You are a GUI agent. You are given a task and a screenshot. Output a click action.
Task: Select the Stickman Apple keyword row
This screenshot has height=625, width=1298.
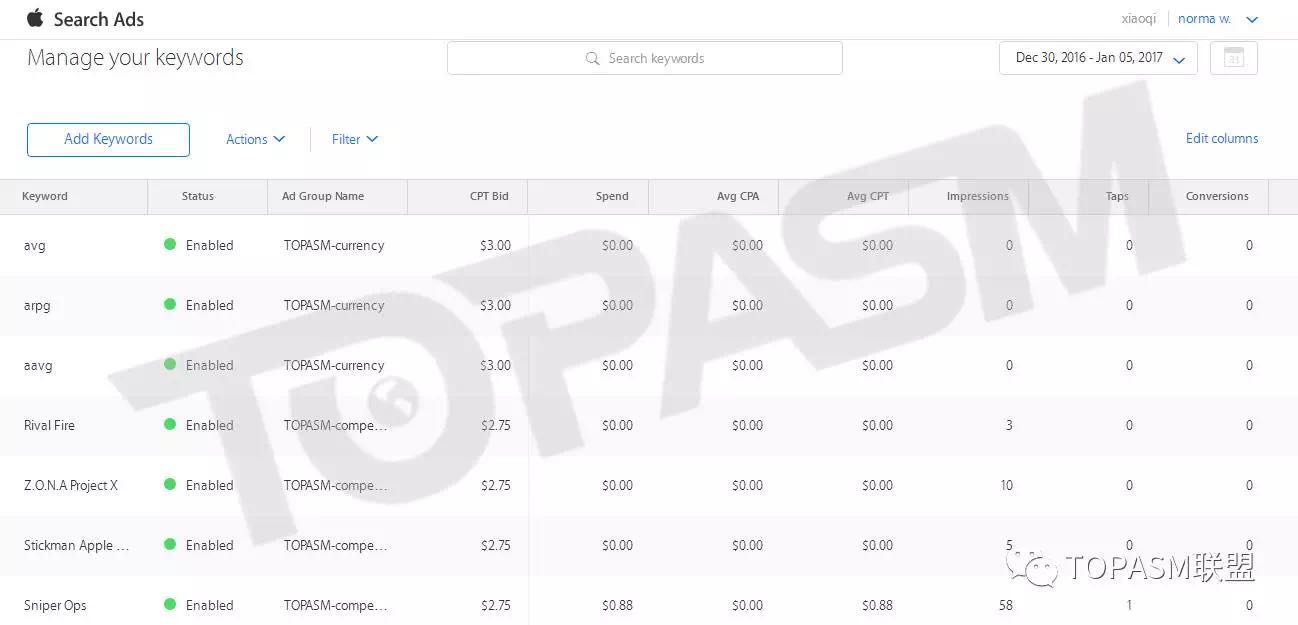pyautogui.click(x=76, y=545)
